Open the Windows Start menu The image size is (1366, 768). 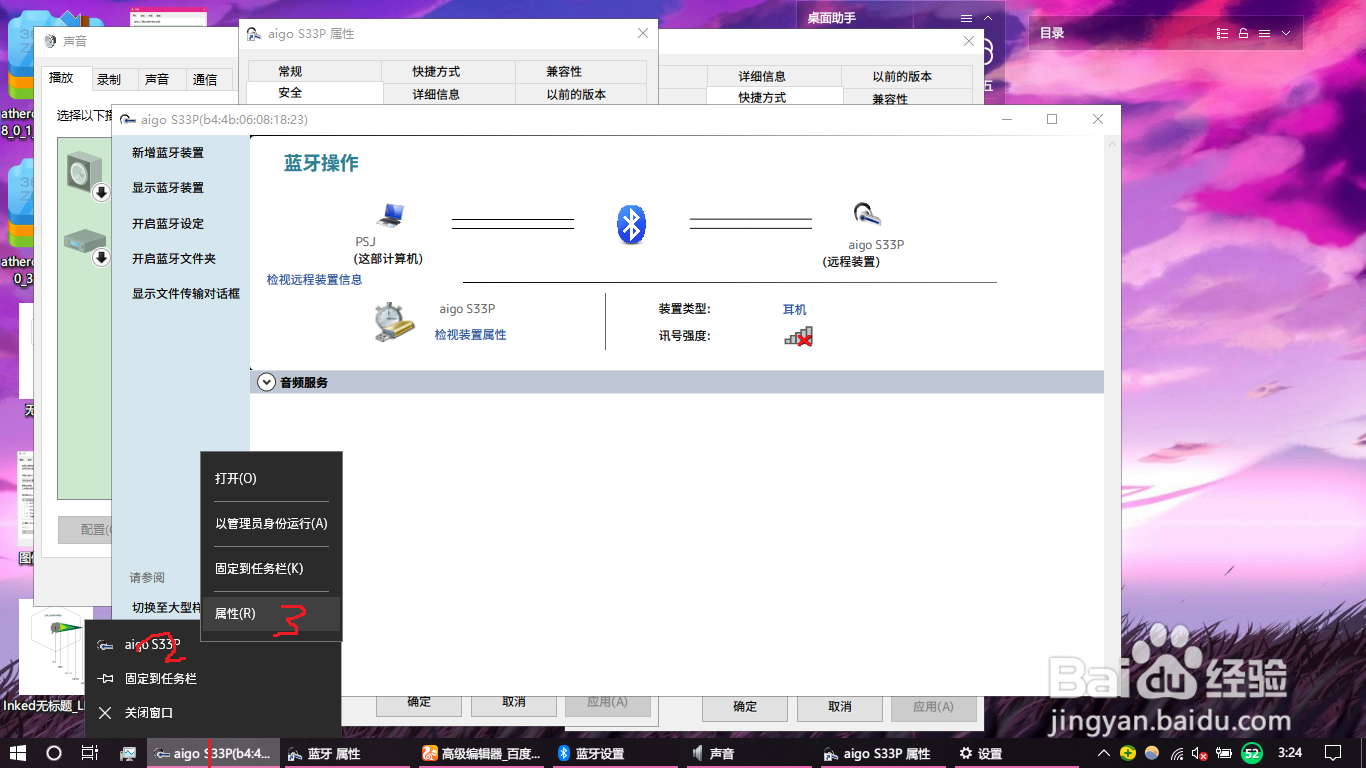pos(18,753)
